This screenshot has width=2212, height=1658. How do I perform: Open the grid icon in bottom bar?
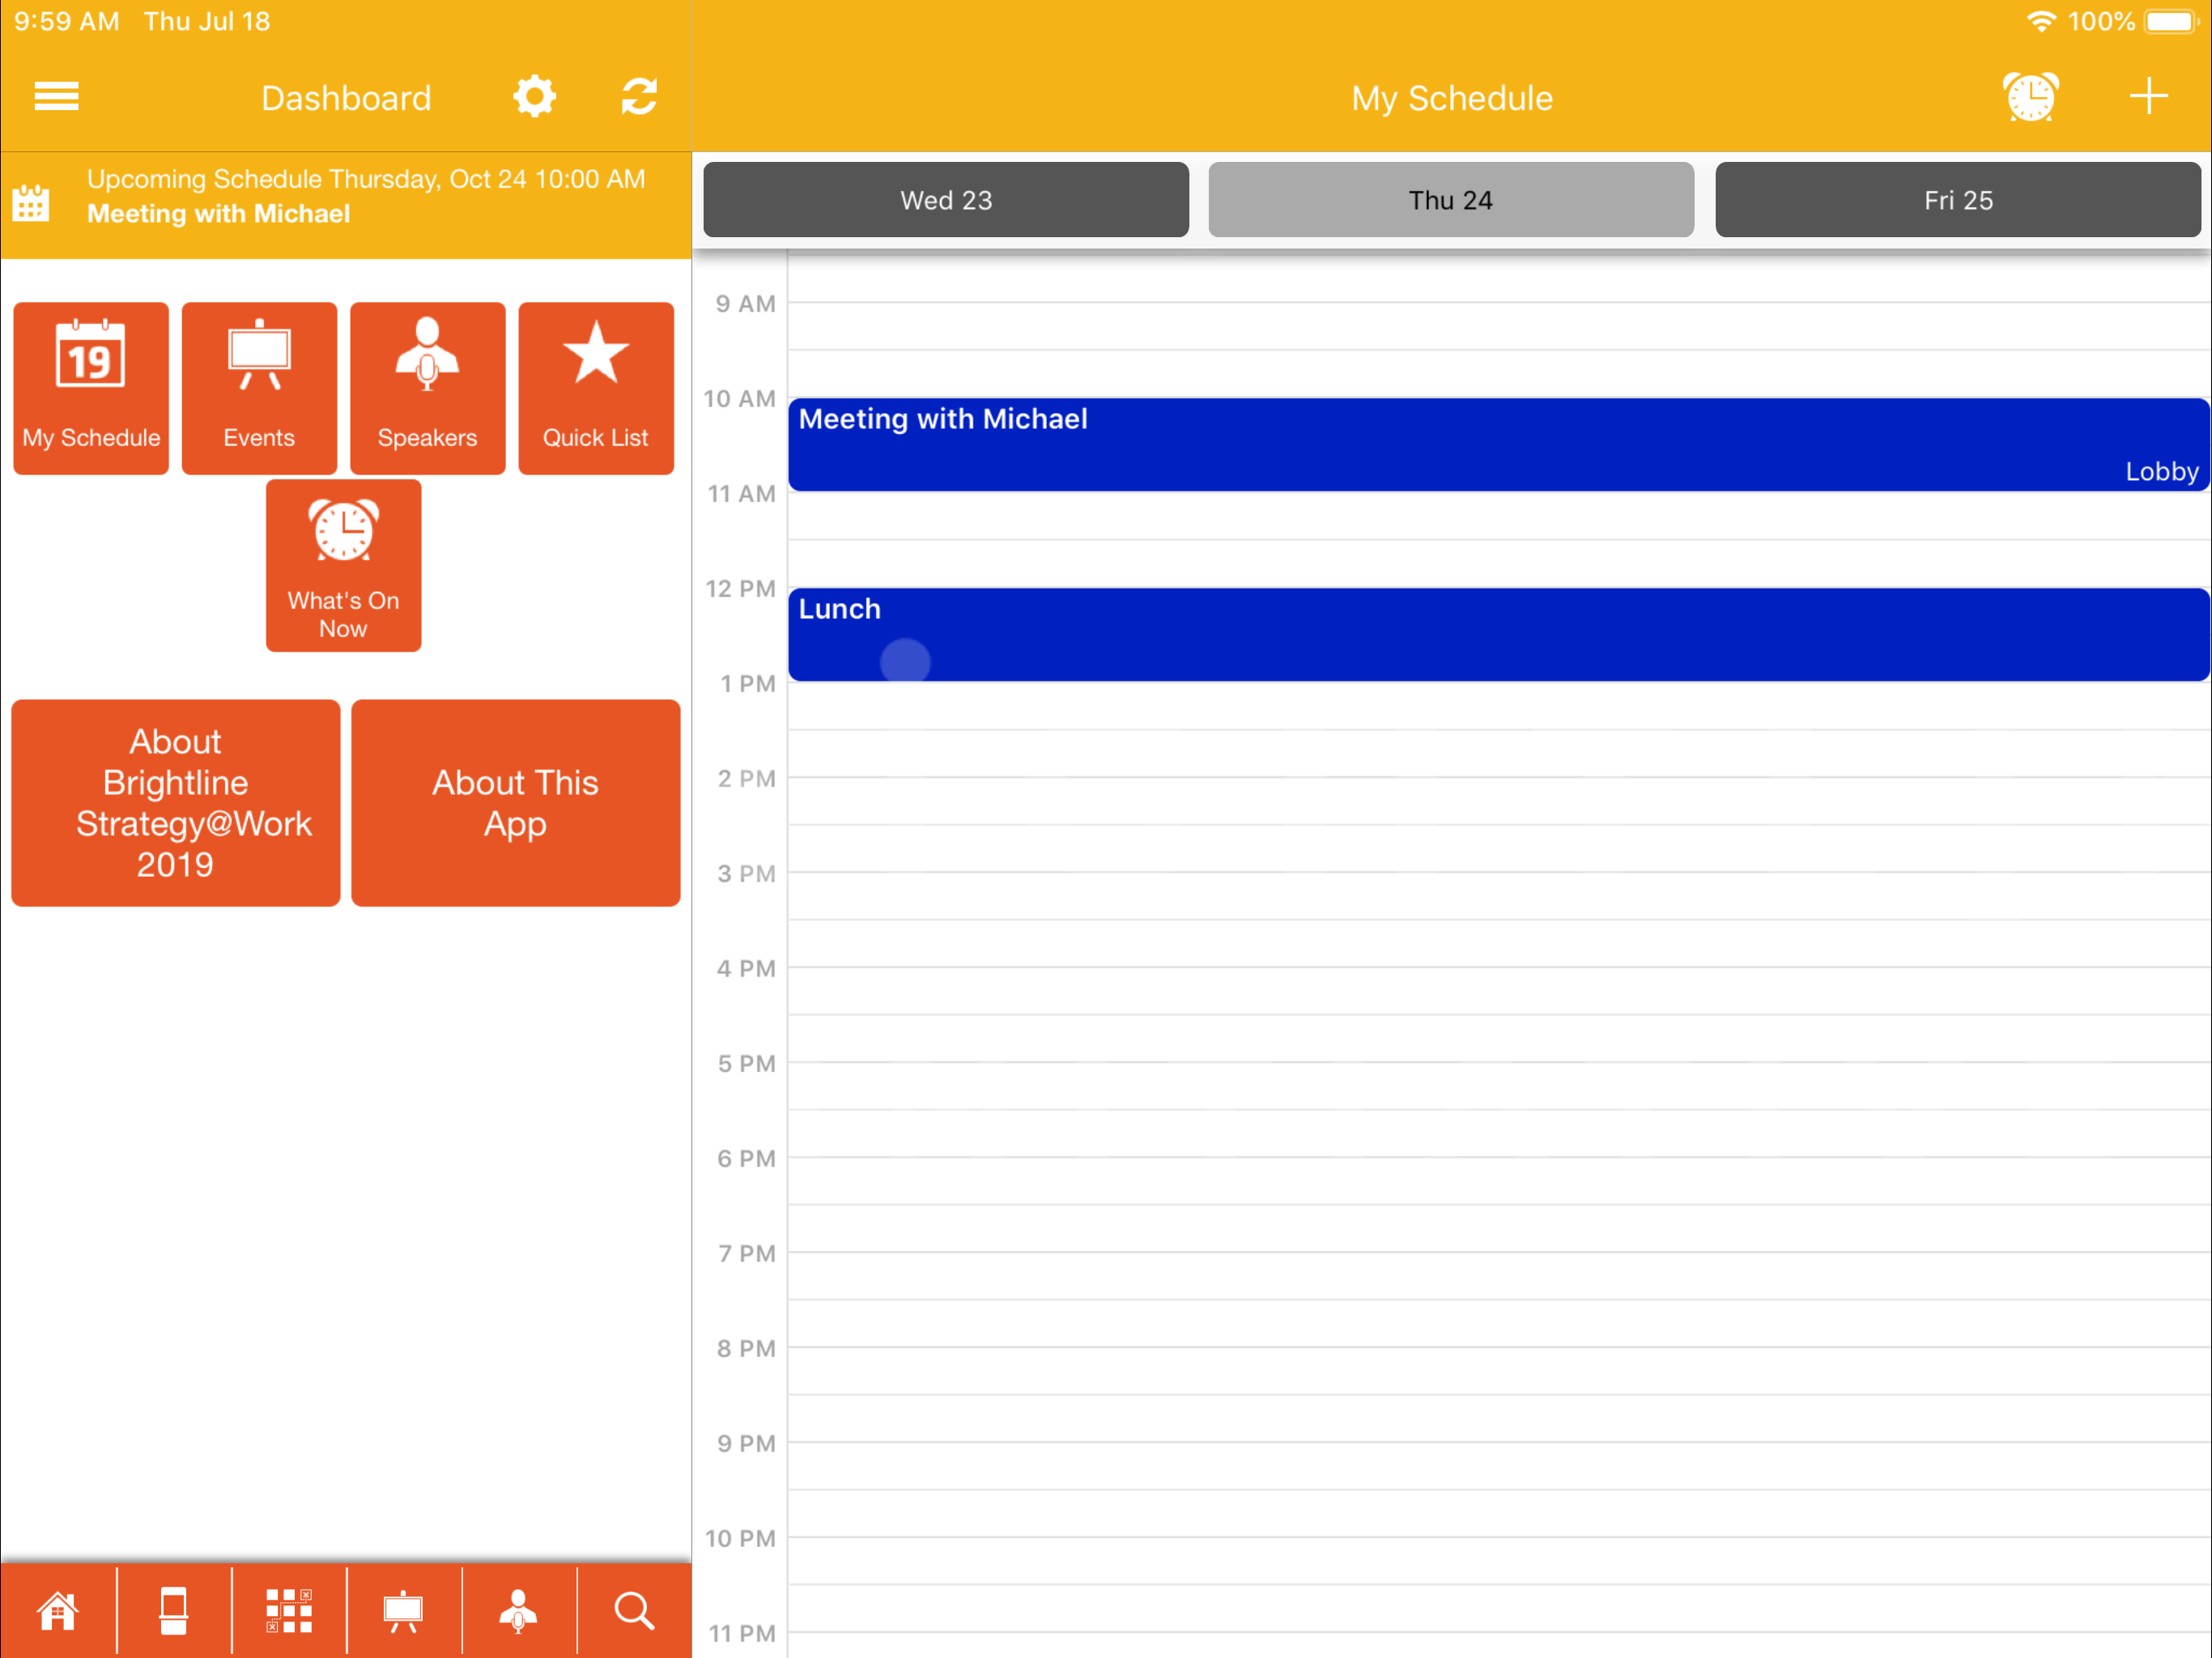[289, 1611]
